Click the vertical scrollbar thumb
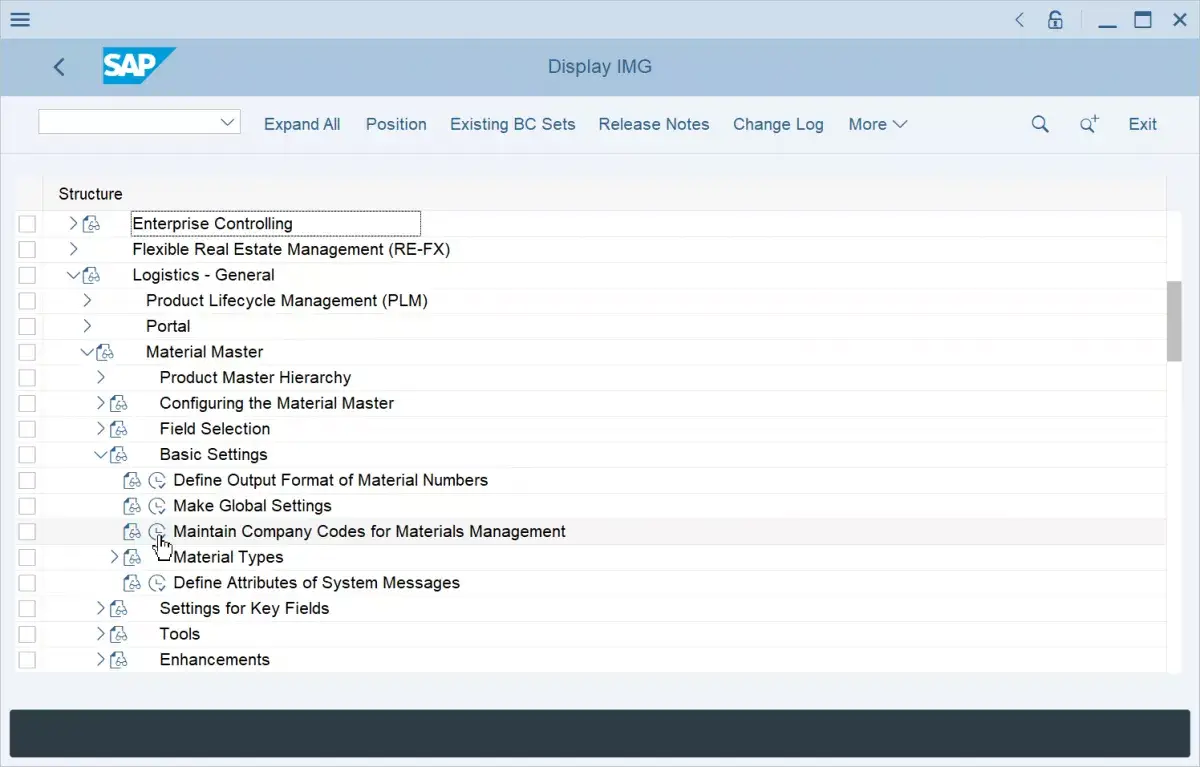This screenshot has height=767, width=1200. pyautogui.click(x=1174, y=320)
